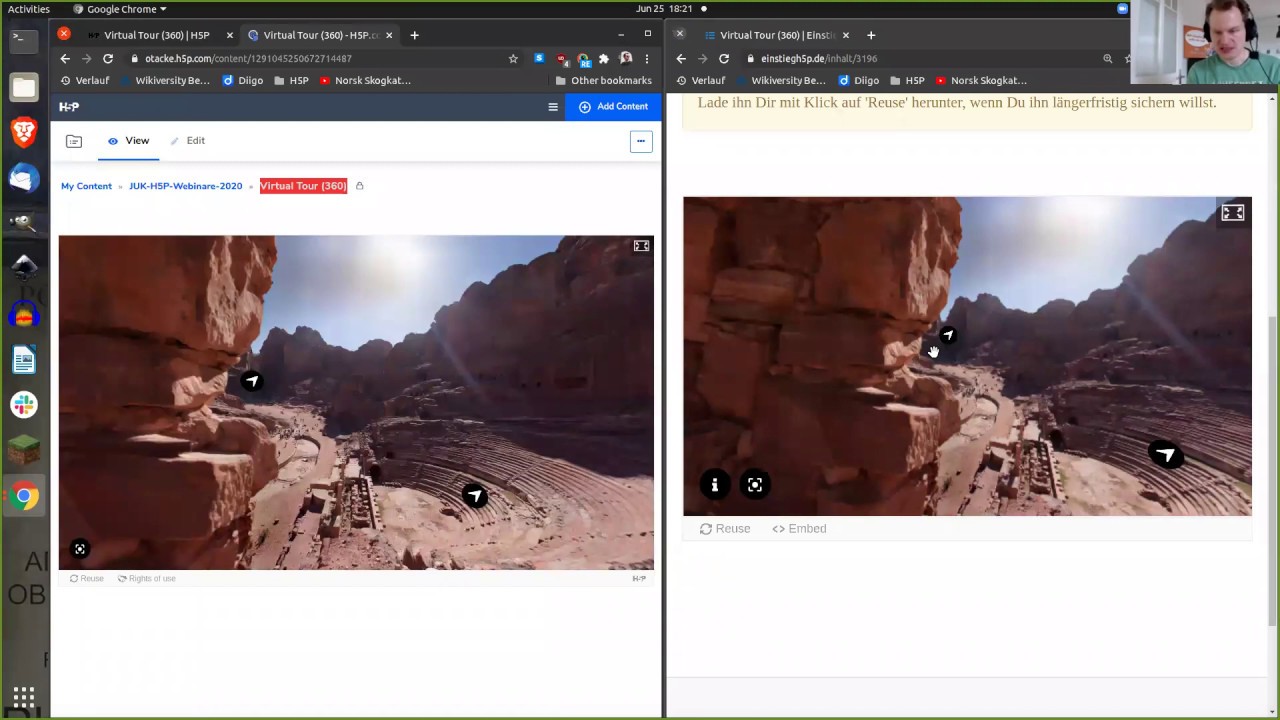The height and width of the screenshot is (720, 1280).
Task: Go back in the left browser window
Action: (65, 59)
